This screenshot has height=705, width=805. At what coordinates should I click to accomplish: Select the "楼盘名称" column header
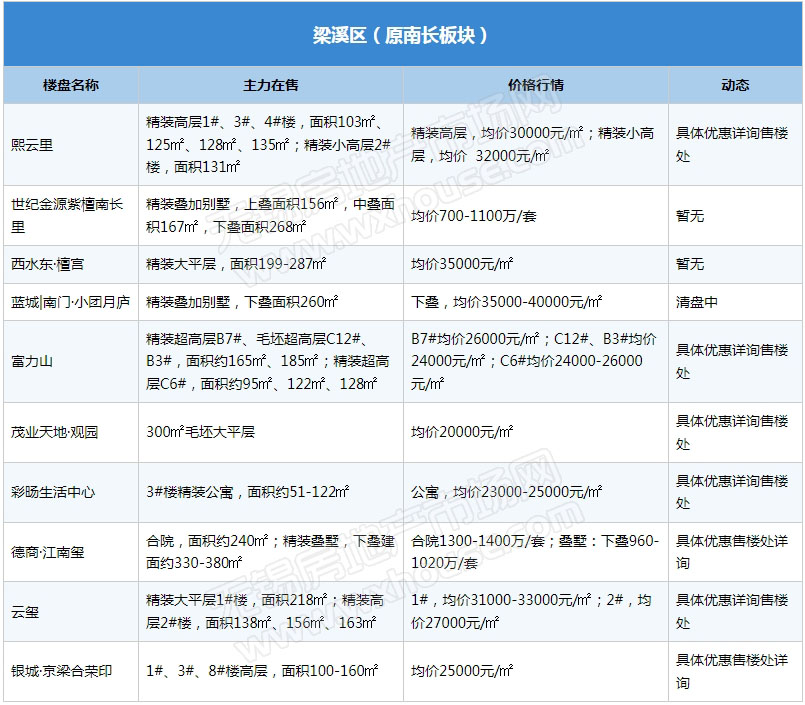[71, 85]
